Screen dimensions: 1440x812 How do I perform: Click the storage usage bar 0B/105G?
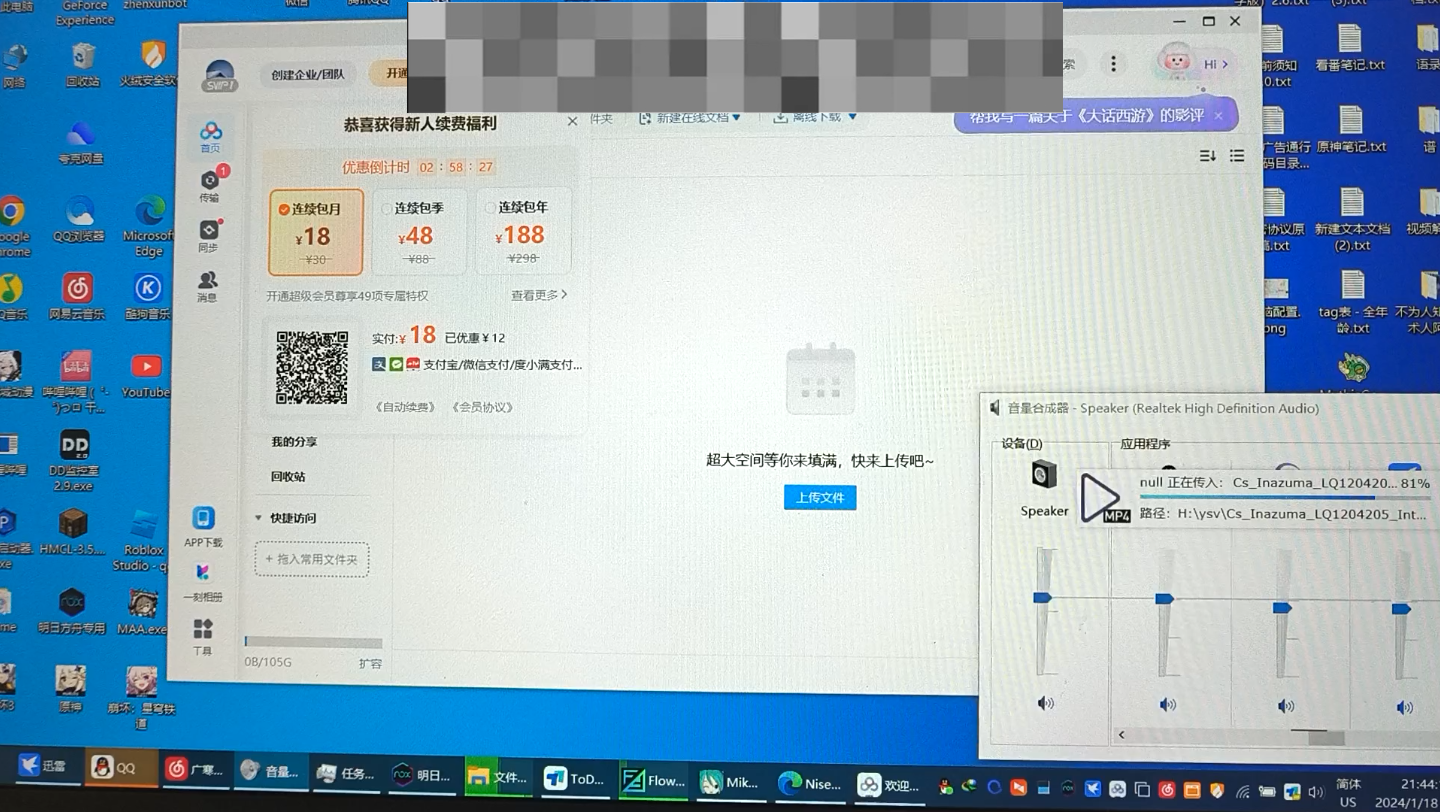click(313, 643)
